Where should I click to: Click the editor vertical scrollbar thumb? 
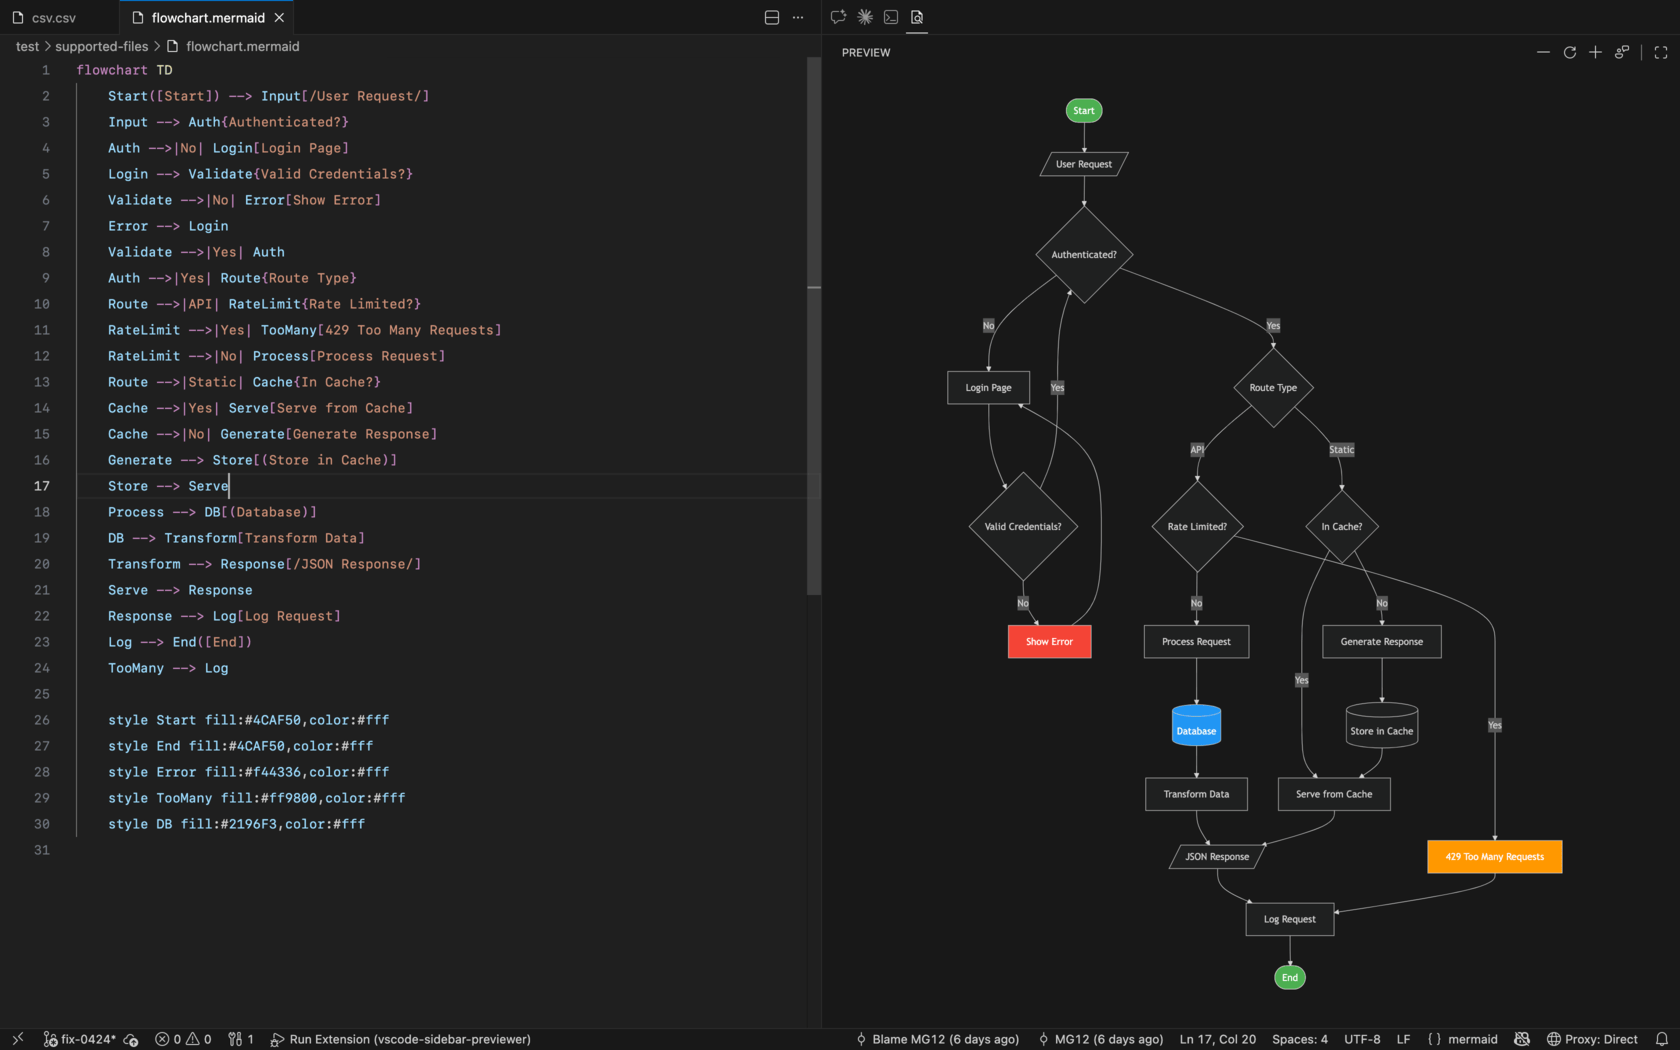pyautogui.click(x=814, y=325)
